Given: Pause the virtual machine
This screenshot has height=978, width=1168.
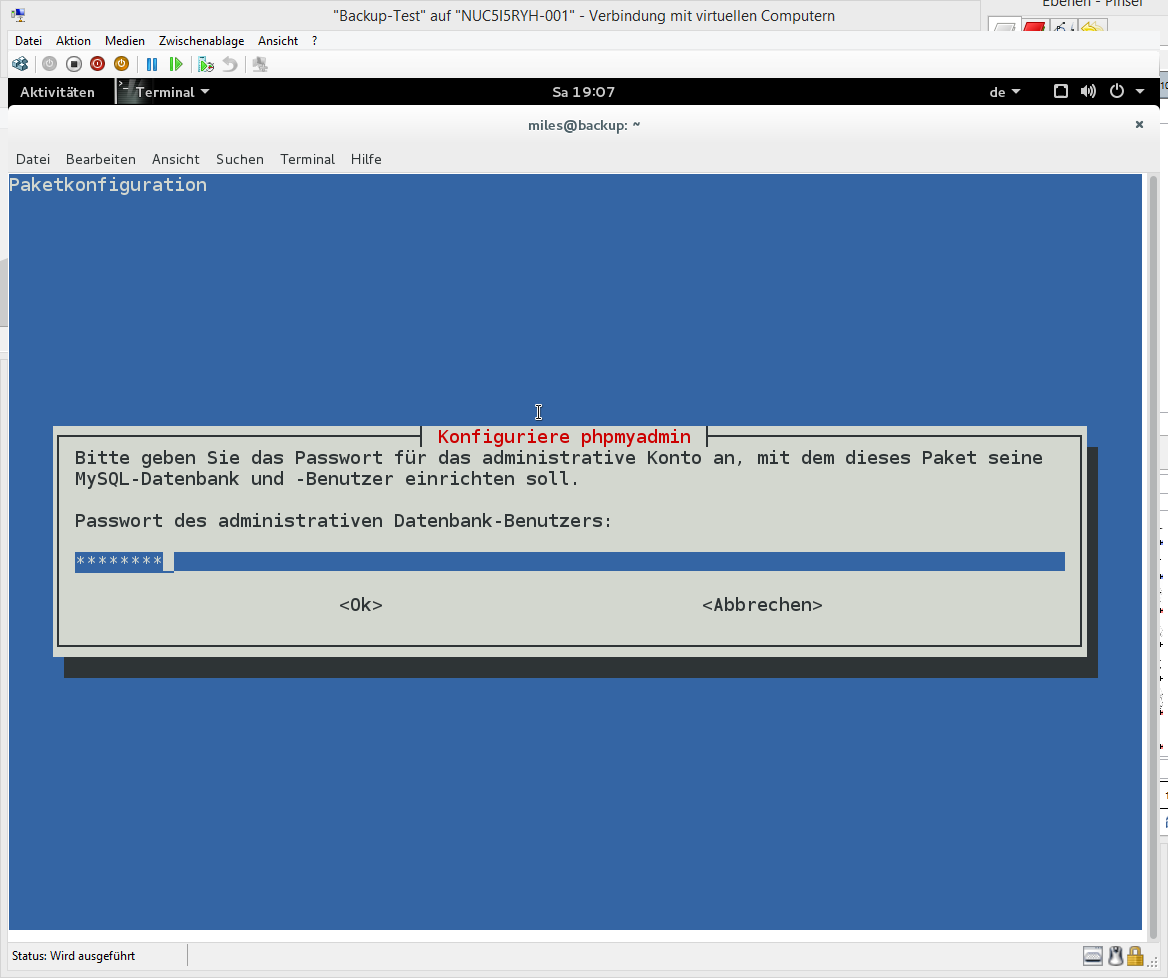Looking at the screenshot, I should pos(152,65).
